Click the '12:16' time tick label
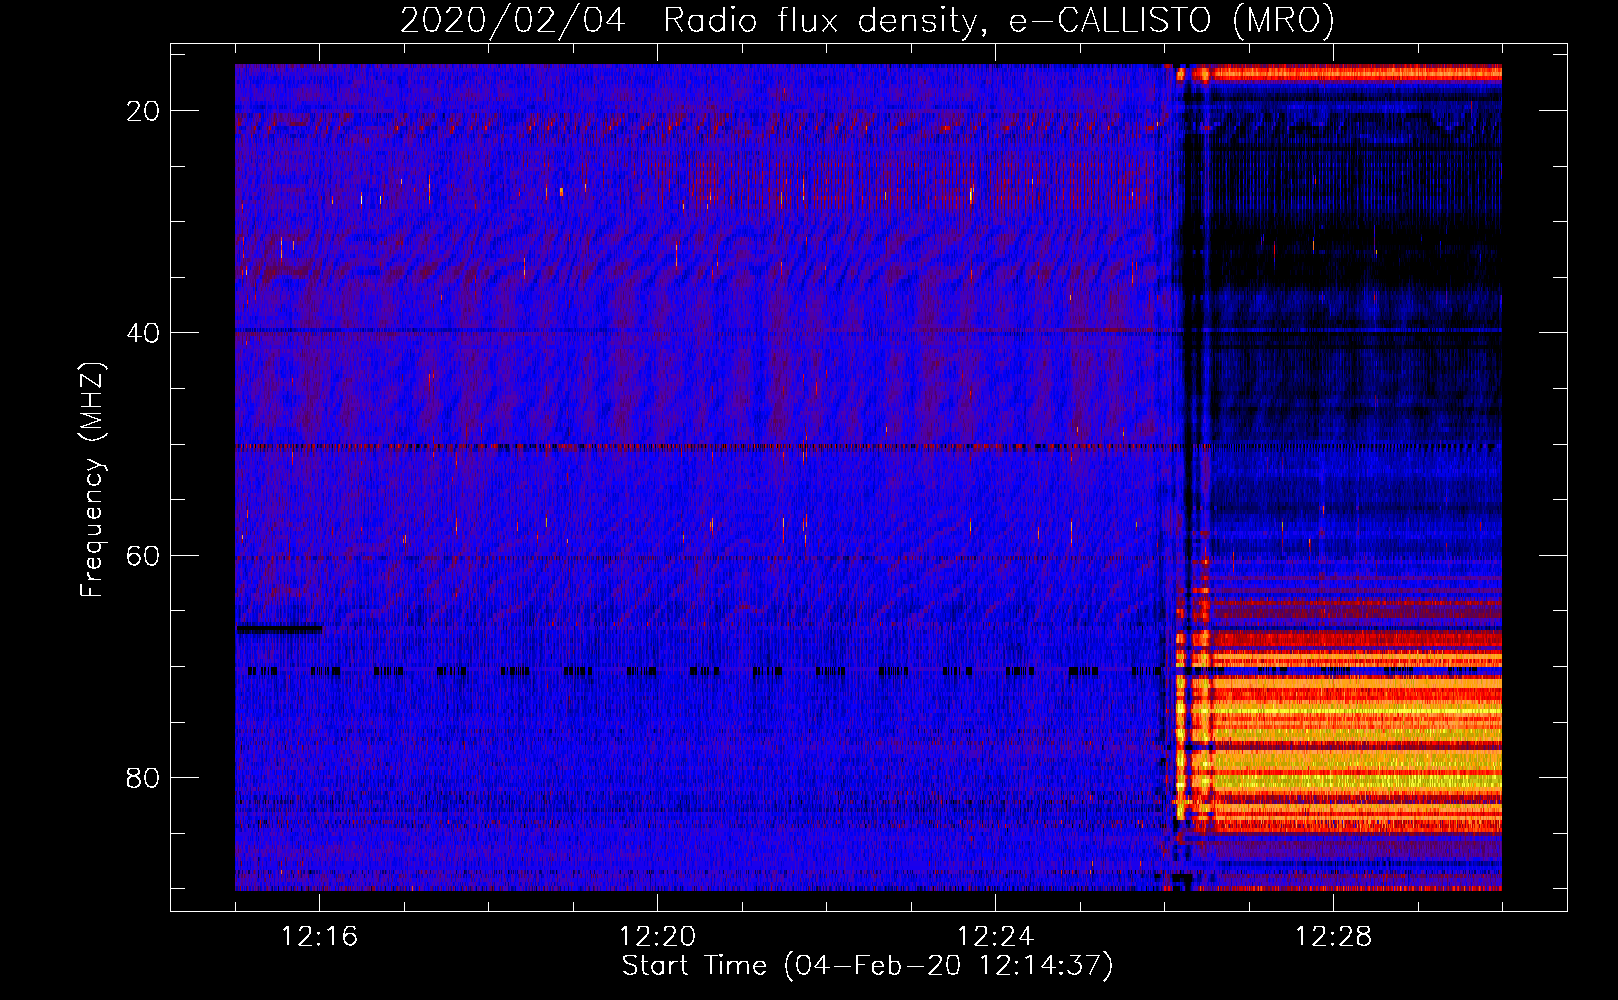The height and width of the screenshot is (1000, 1618). pos(319,936)
